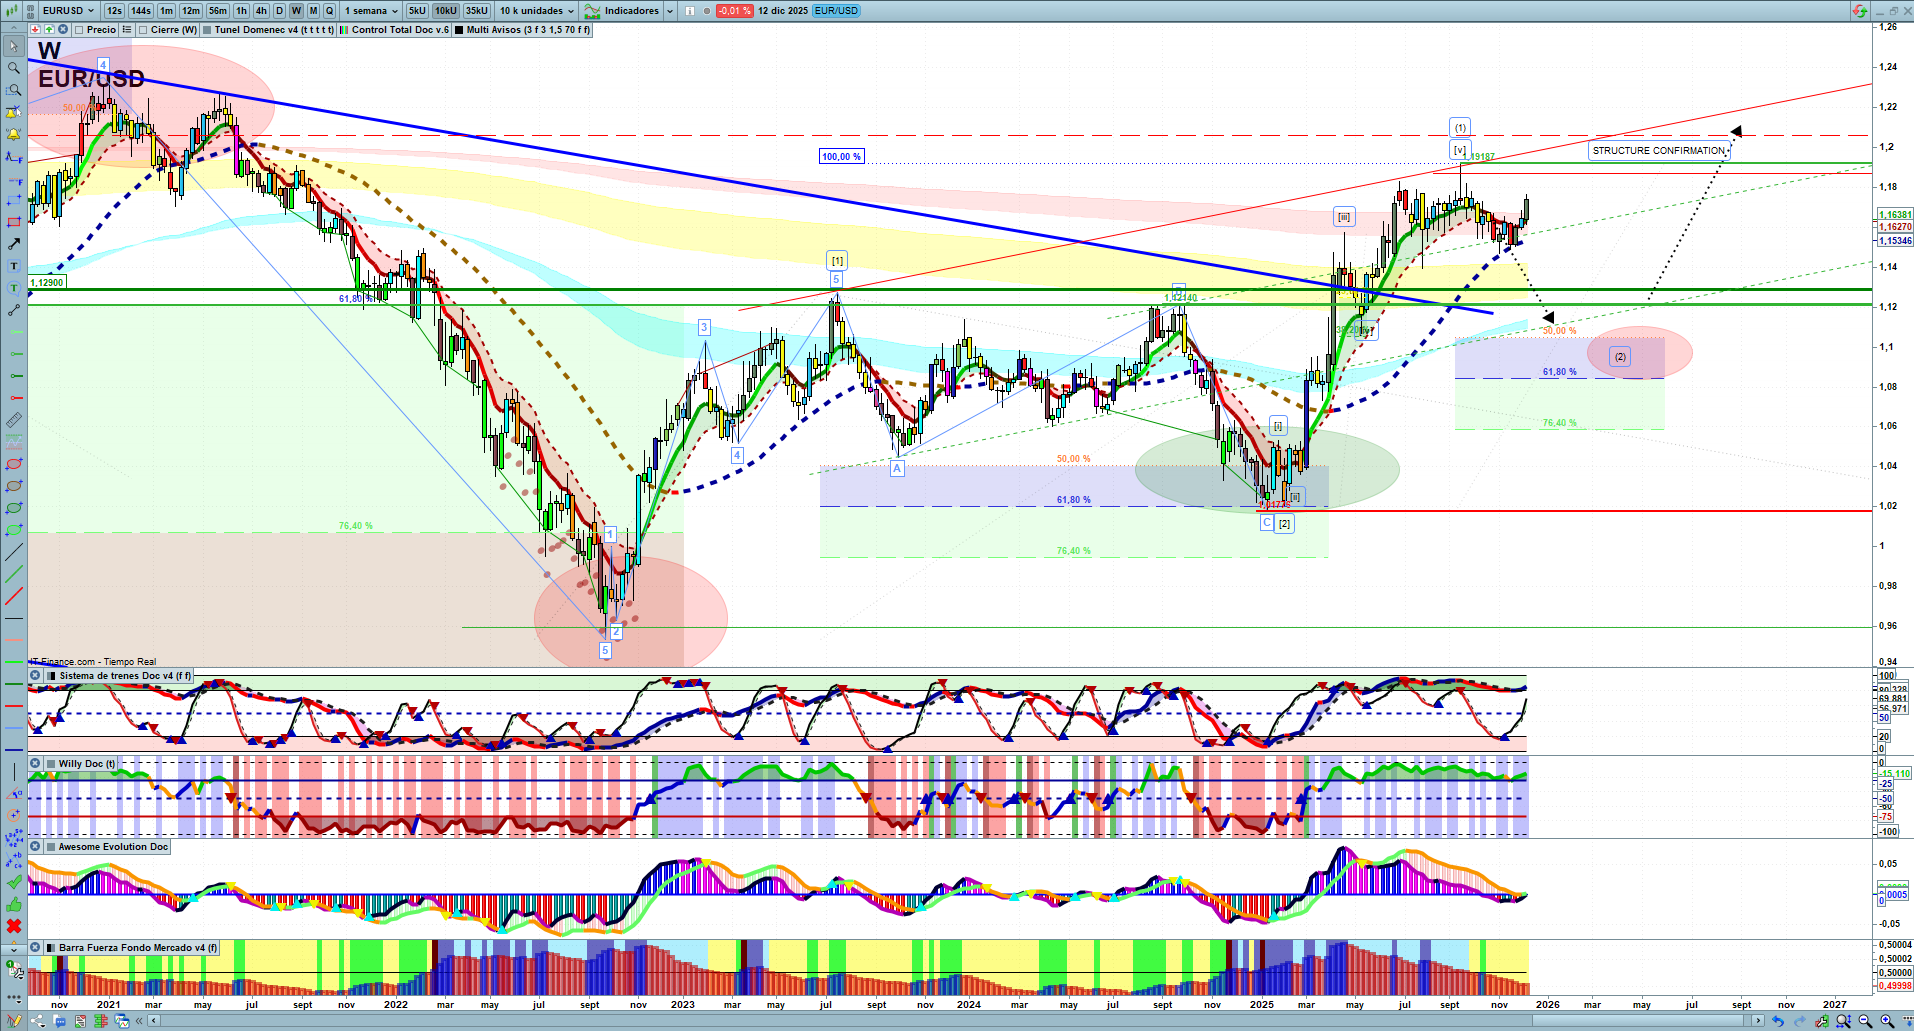Click the horizontal scrollbar left arrow
This screenshot has width=1914, height=1031.
click(153, 1021)
